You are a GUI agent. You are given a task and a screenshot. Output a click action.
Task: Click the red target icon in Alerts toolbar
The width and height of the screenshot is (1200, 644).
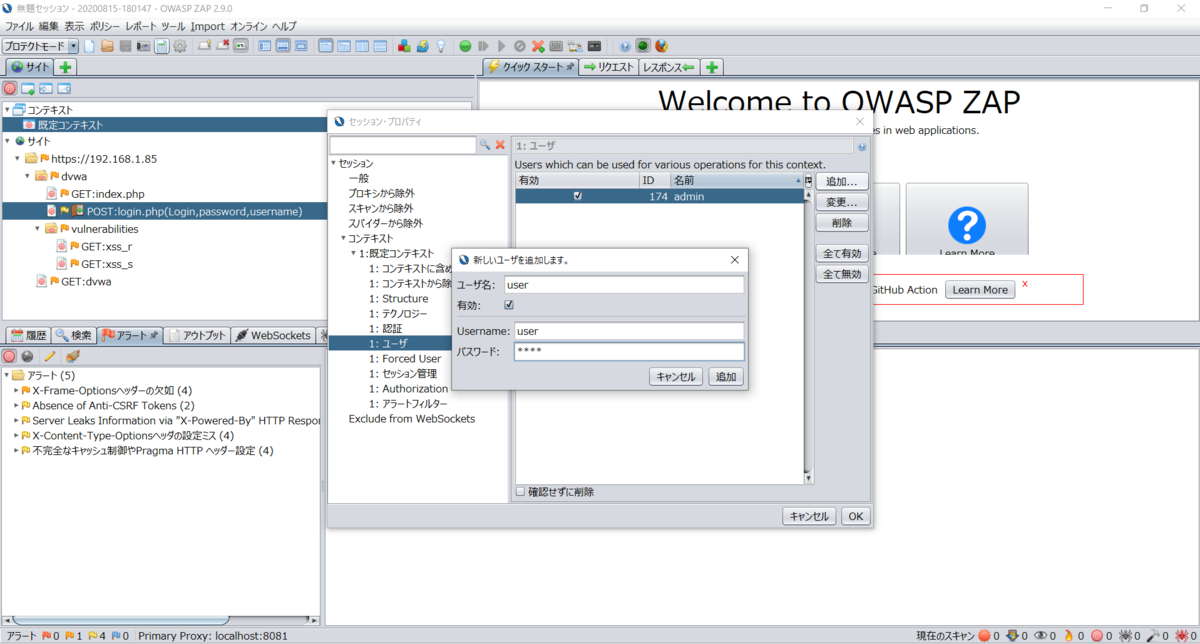[x=9, y=356]
